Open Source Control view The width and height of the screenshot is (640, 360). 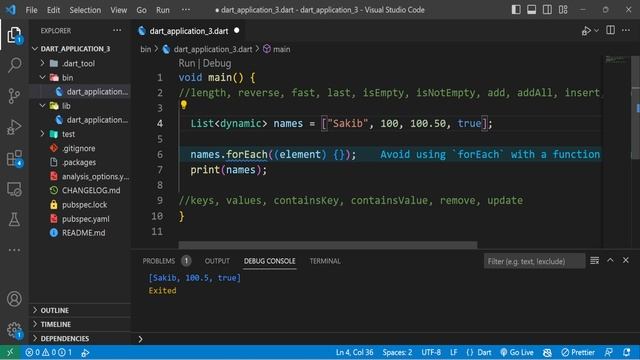pyautogui.click(x=14, y=96)
